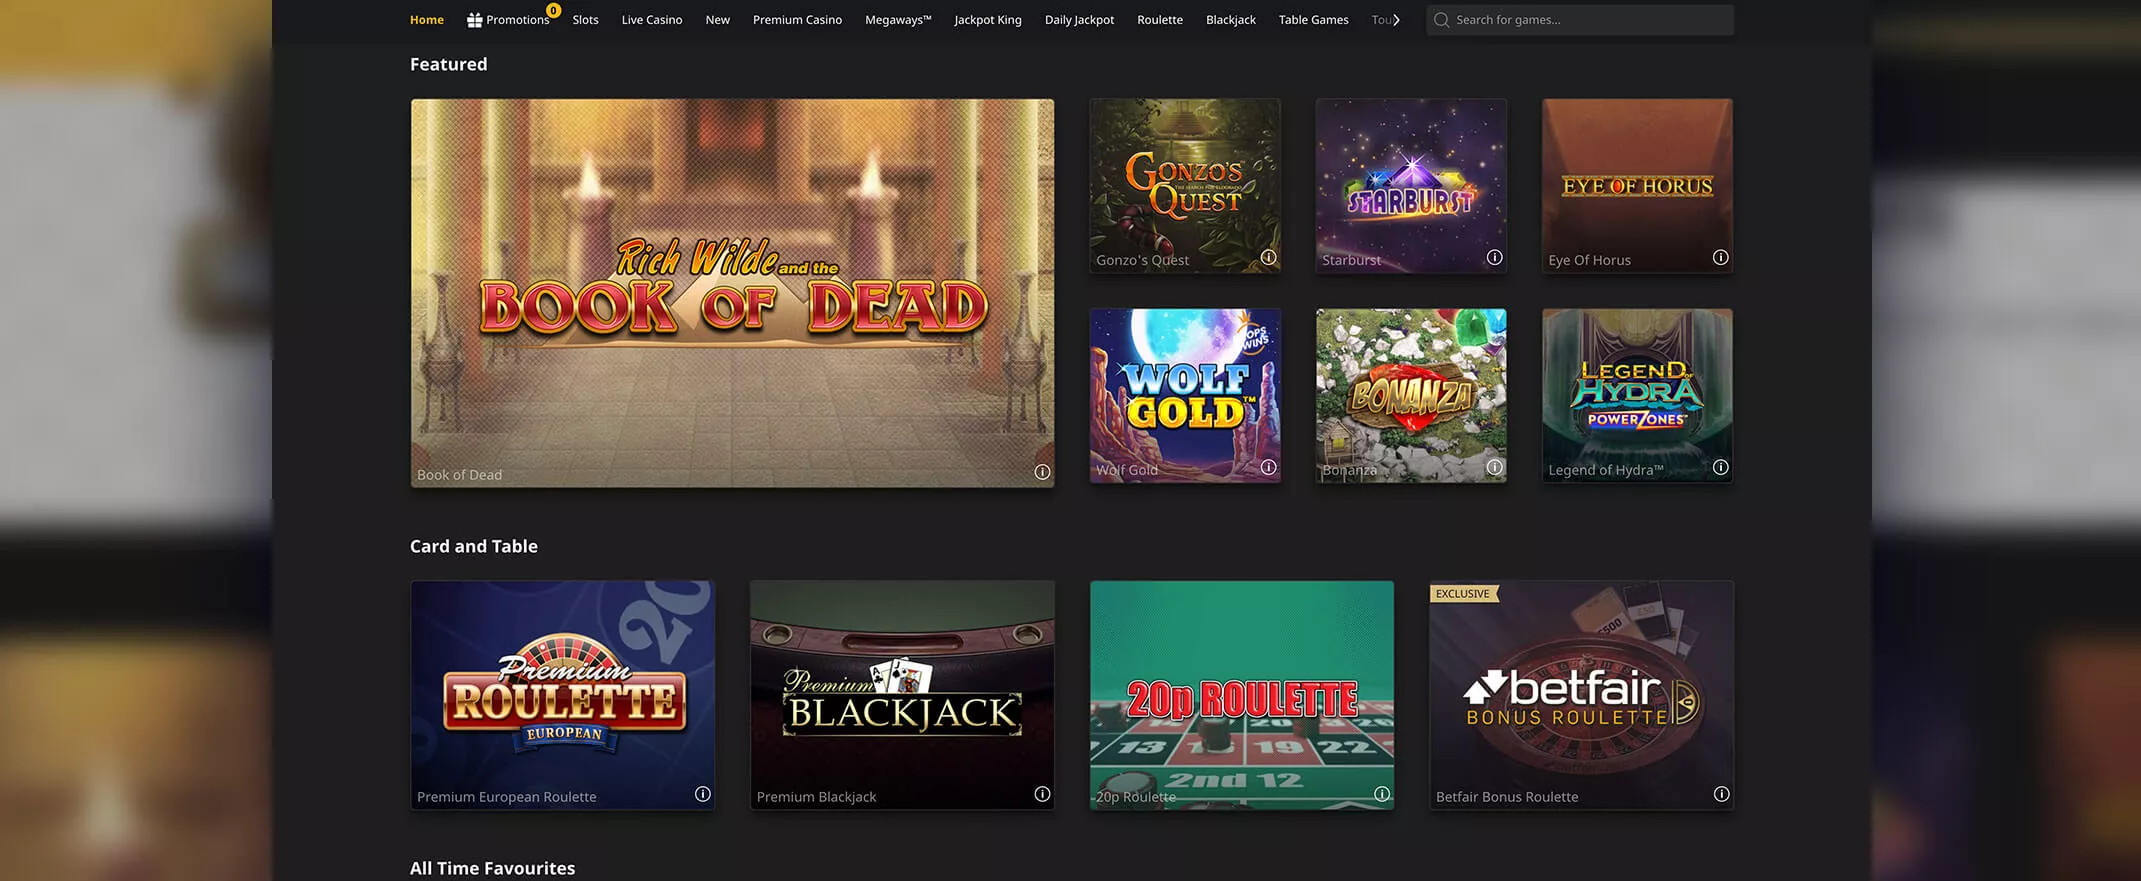Open the Megaways category
Viewport: 2141px width, 881px height.
pos(898,20)
